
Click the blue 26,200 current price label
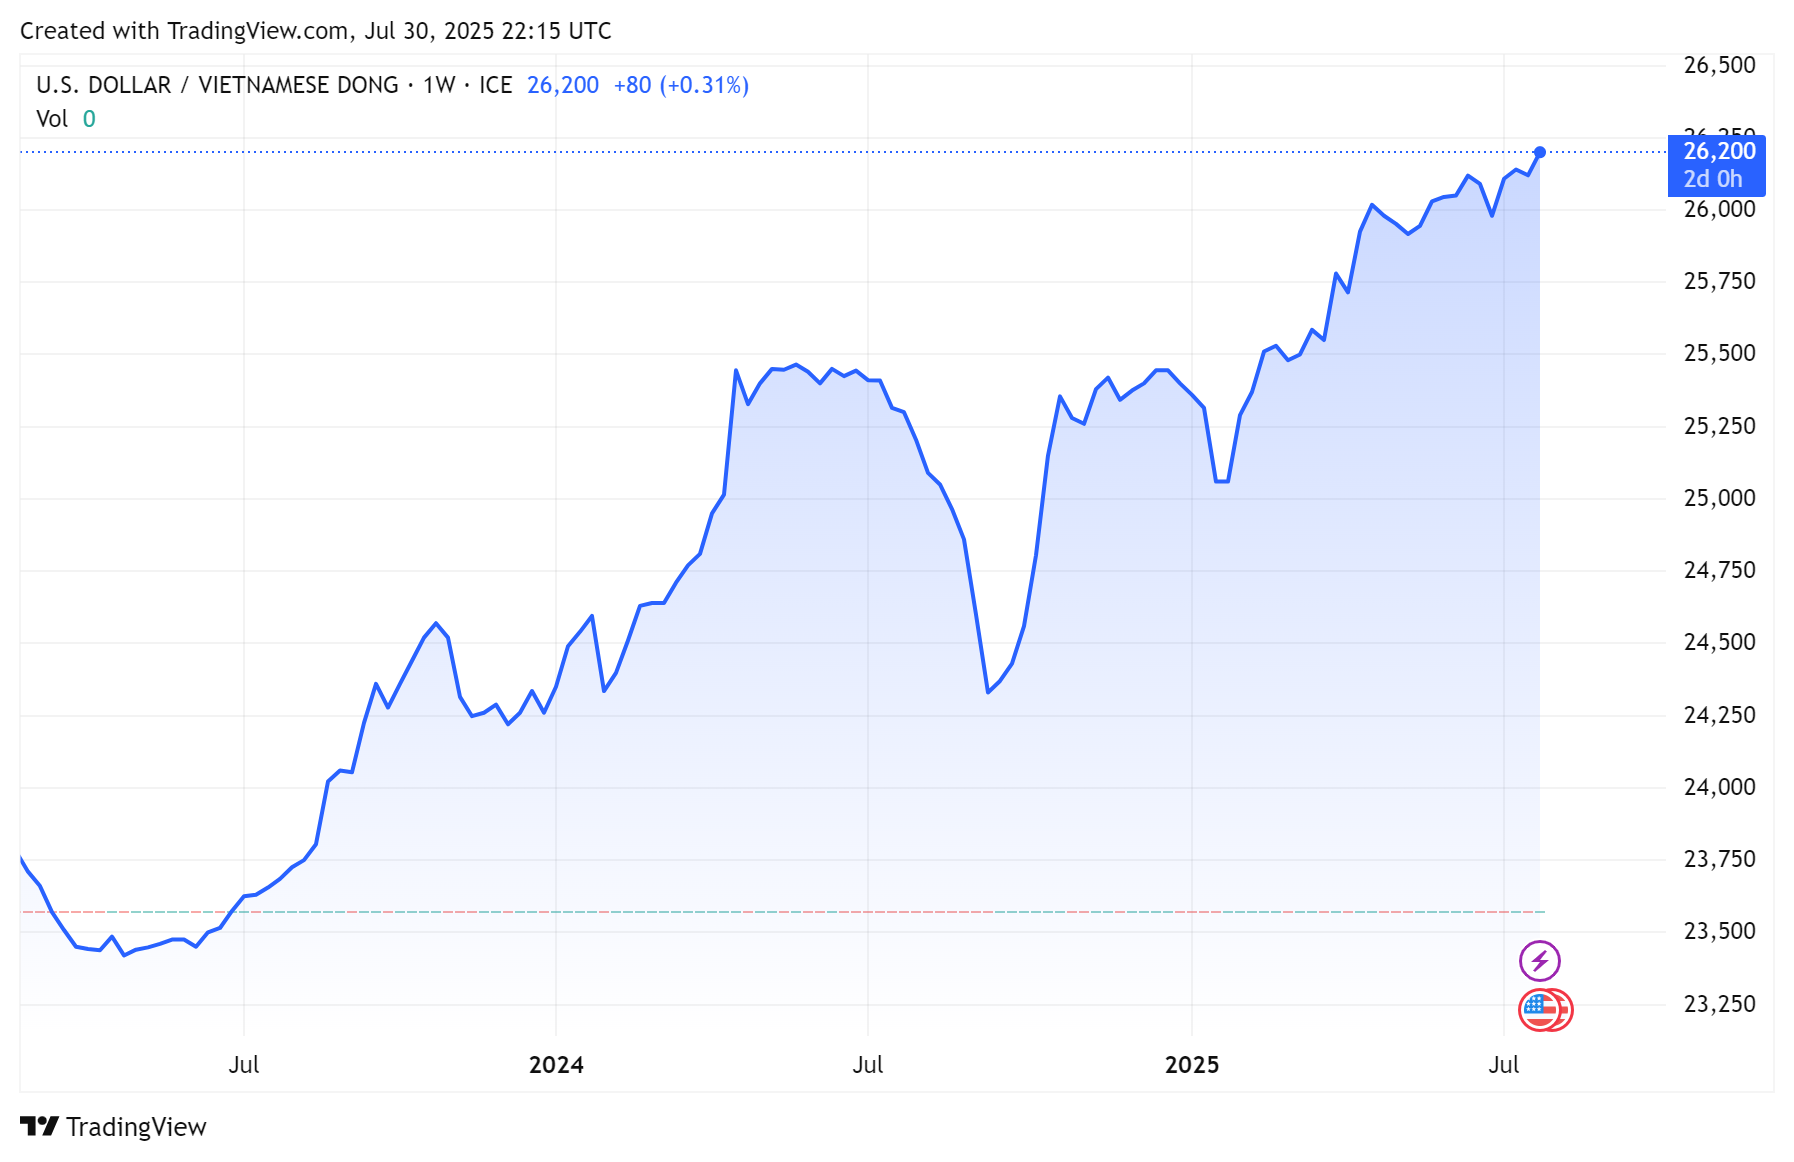(1718, 152)
